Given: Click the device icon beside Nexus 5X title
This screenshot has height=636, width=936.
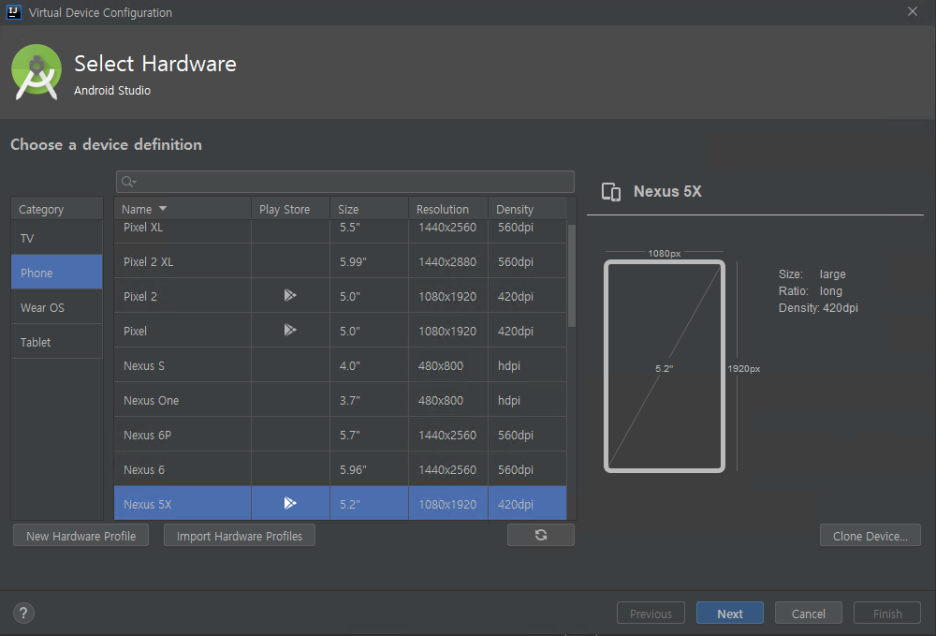Looking at the screenshot, I should tap(611, 192).
